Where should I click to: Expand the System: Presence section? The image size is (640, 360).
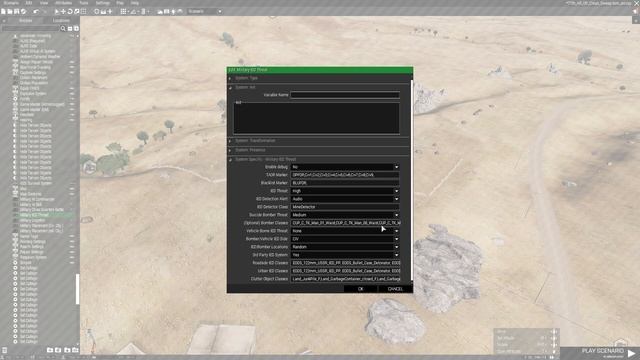point(230,150)
